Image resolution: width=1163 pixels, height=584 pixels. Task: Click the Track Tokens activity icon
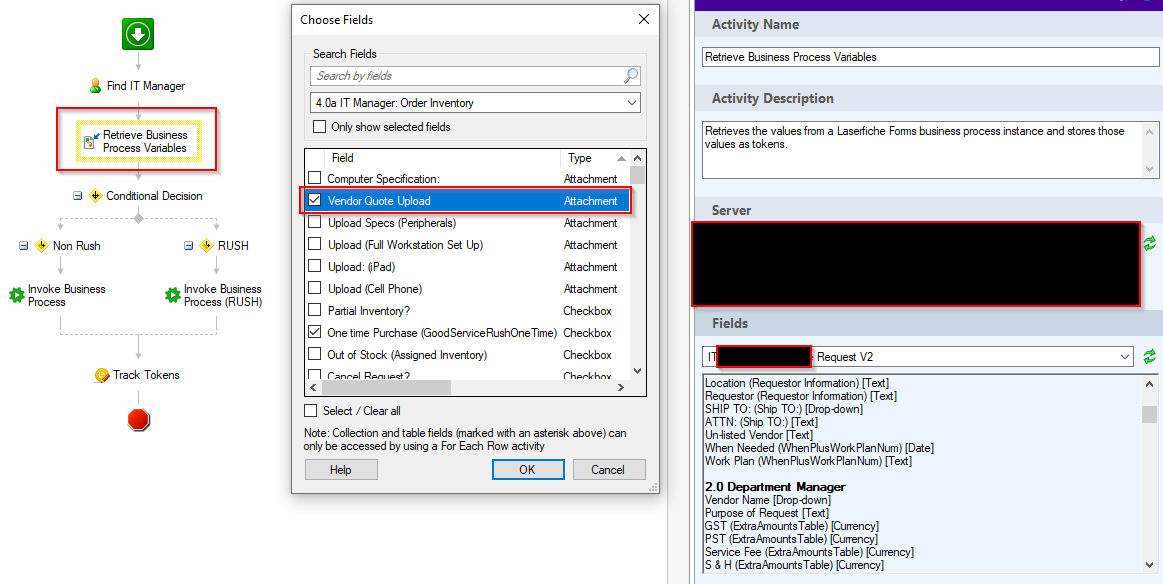point(102,375)
